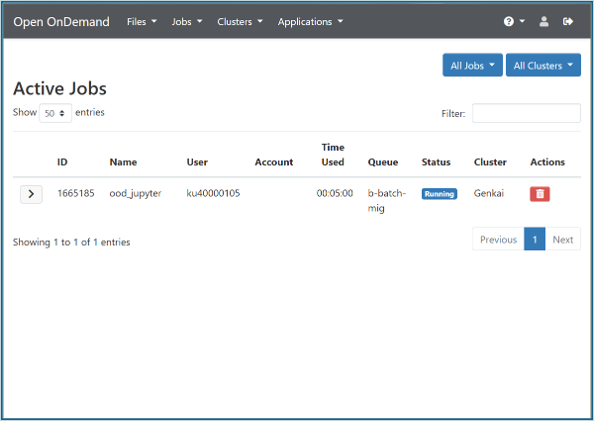The height and width of the screenshot is (421, 594).
Task: Open the Help question-mark menu
Action: 514,22
